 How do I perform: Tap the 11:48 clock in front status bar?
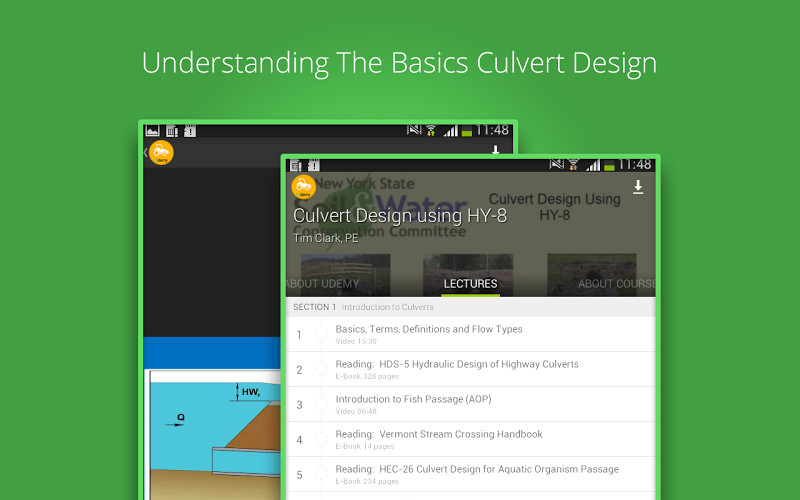point(635,164)
